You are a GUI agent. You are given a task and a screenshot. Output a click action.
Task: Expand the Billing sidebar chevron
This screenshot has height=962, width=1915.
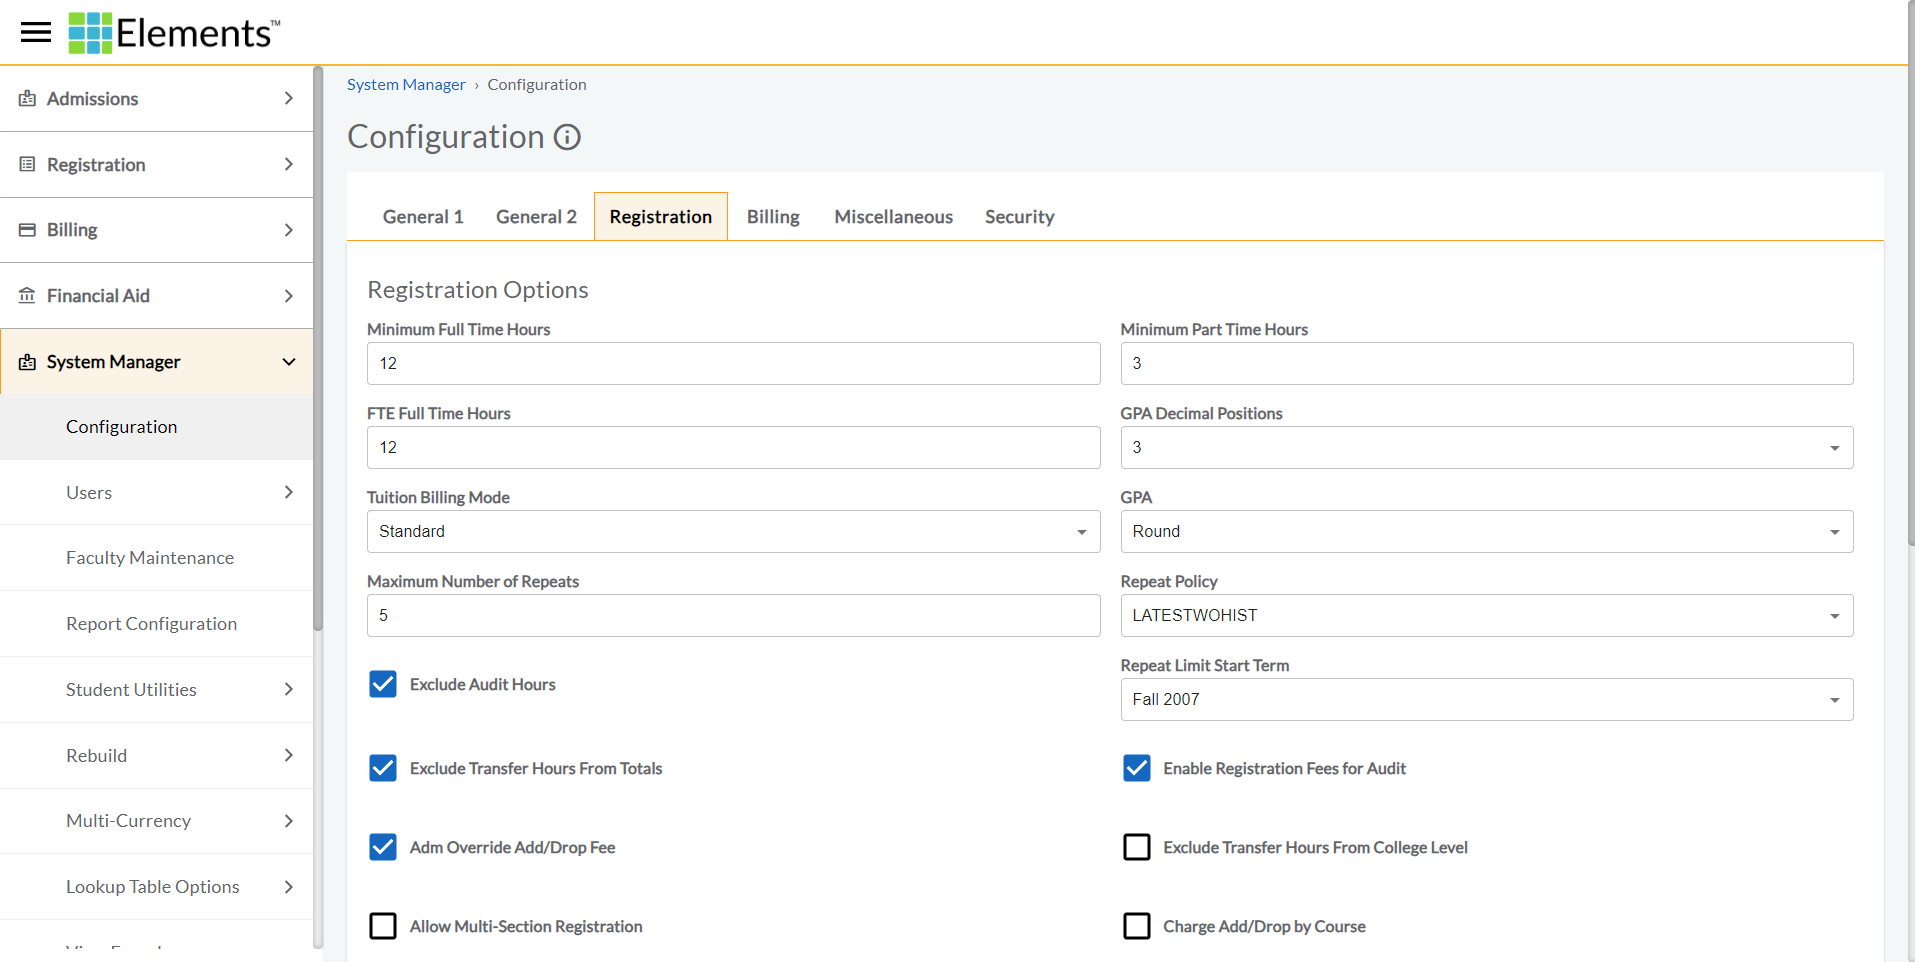click(x=288, y=230)
